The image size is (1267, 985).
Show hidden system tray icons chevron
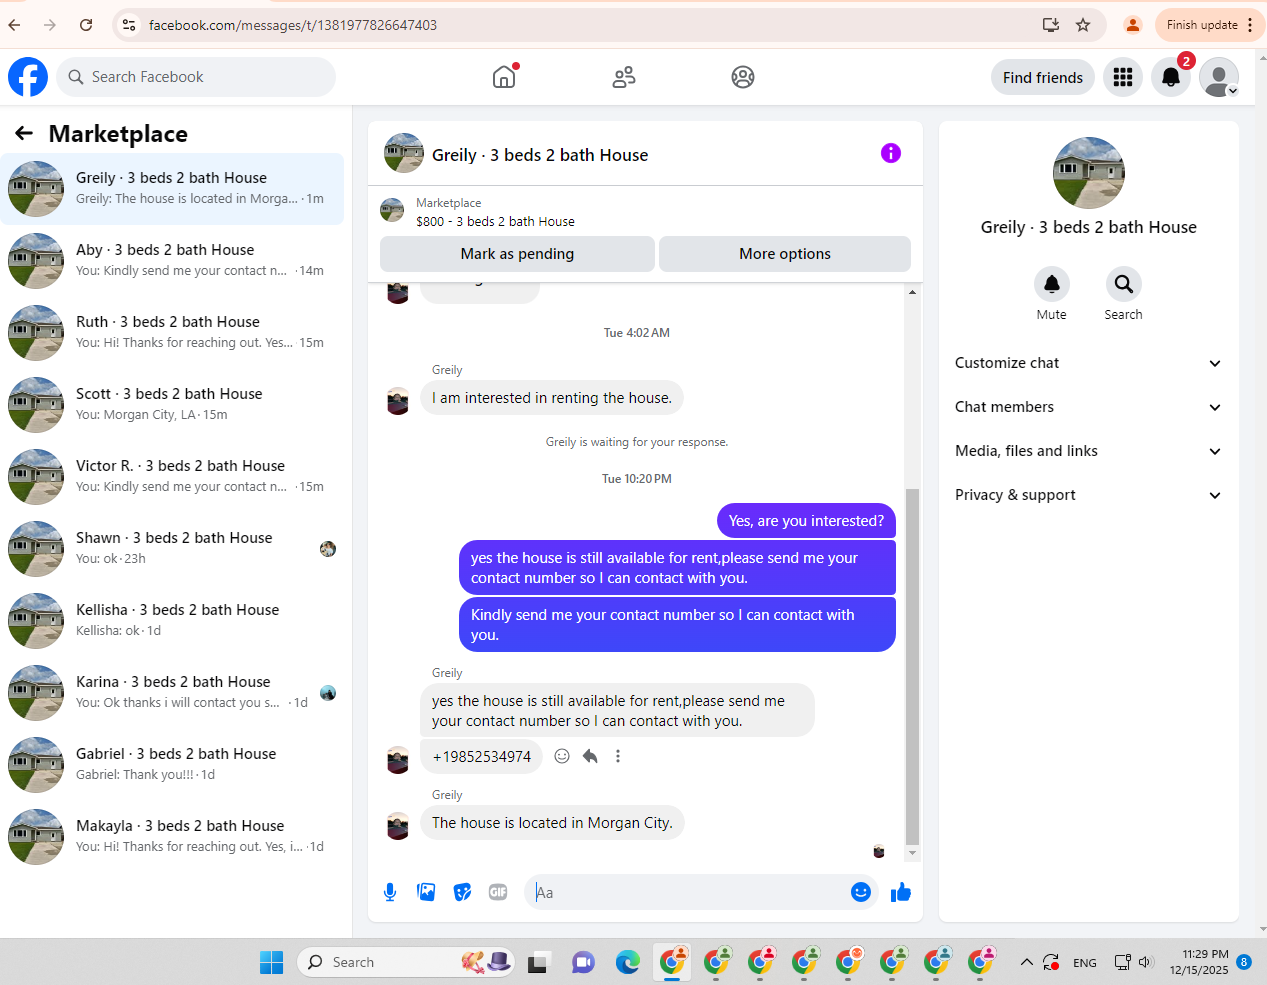(x=1027, y=962)
